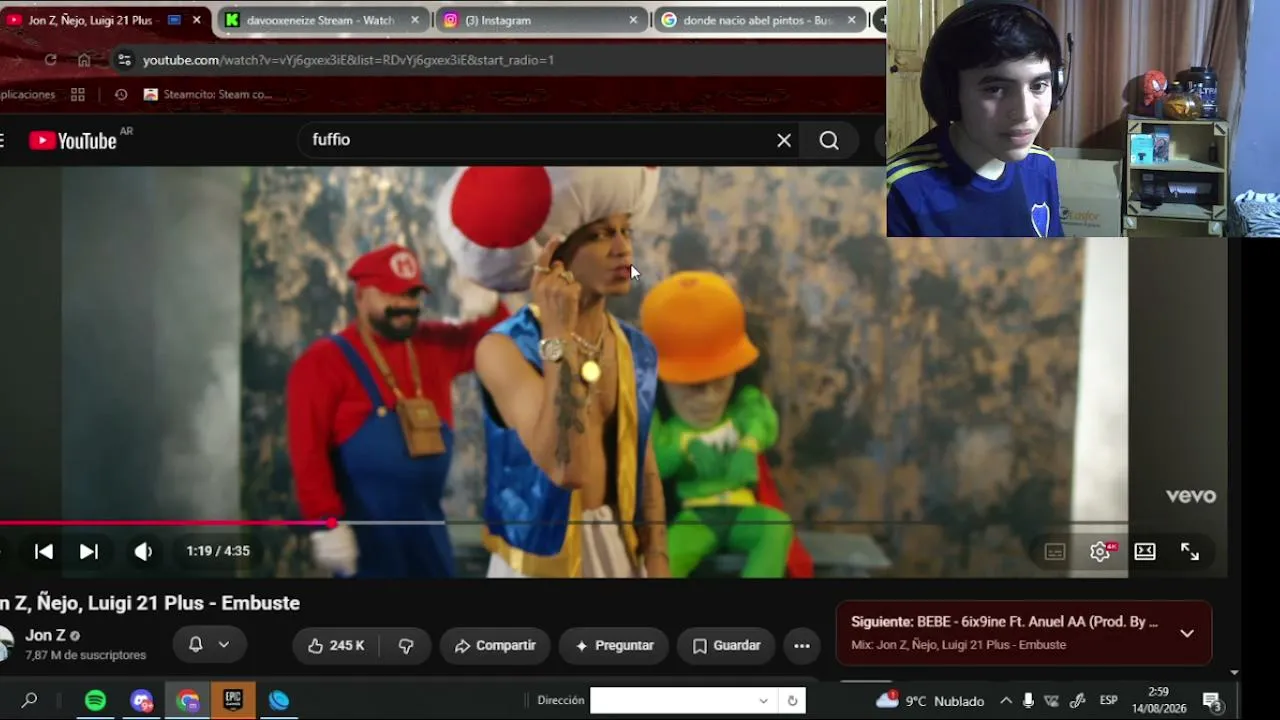Mute the video with the volume icon
Viewport: 1280px width, 720px height.
(143, 551)
